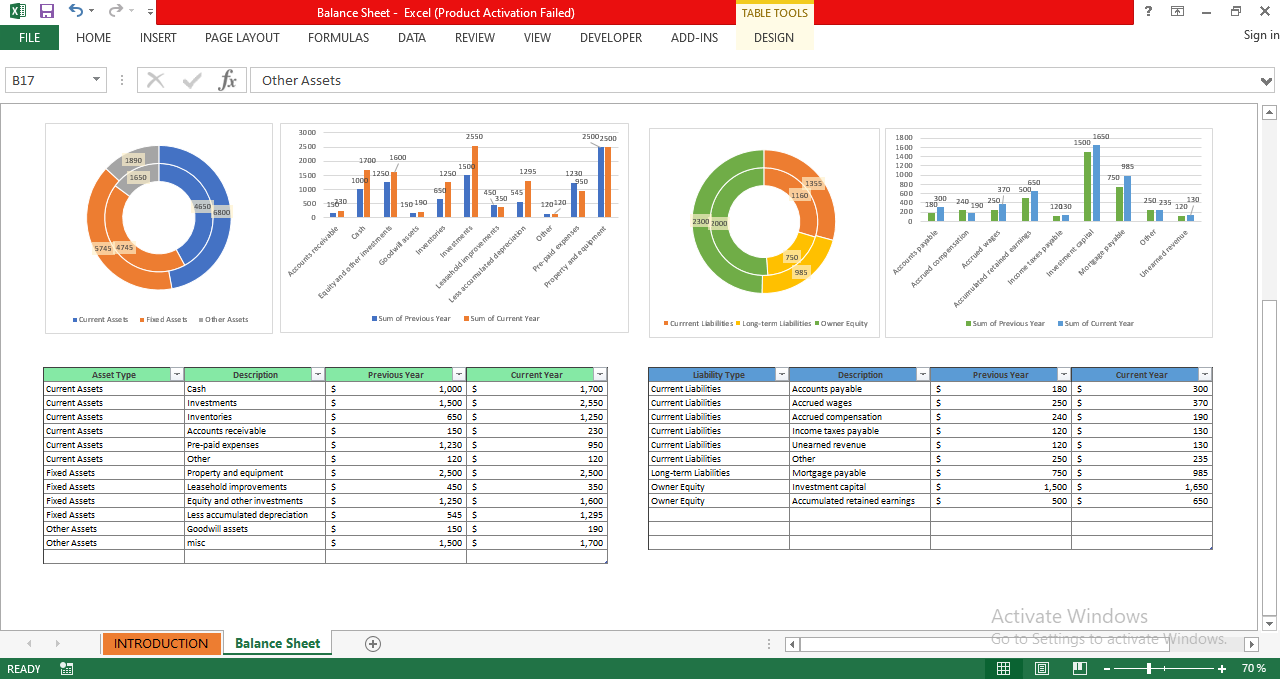
Task: Open Help with the question mark icon
Action: click(1149, 12)
